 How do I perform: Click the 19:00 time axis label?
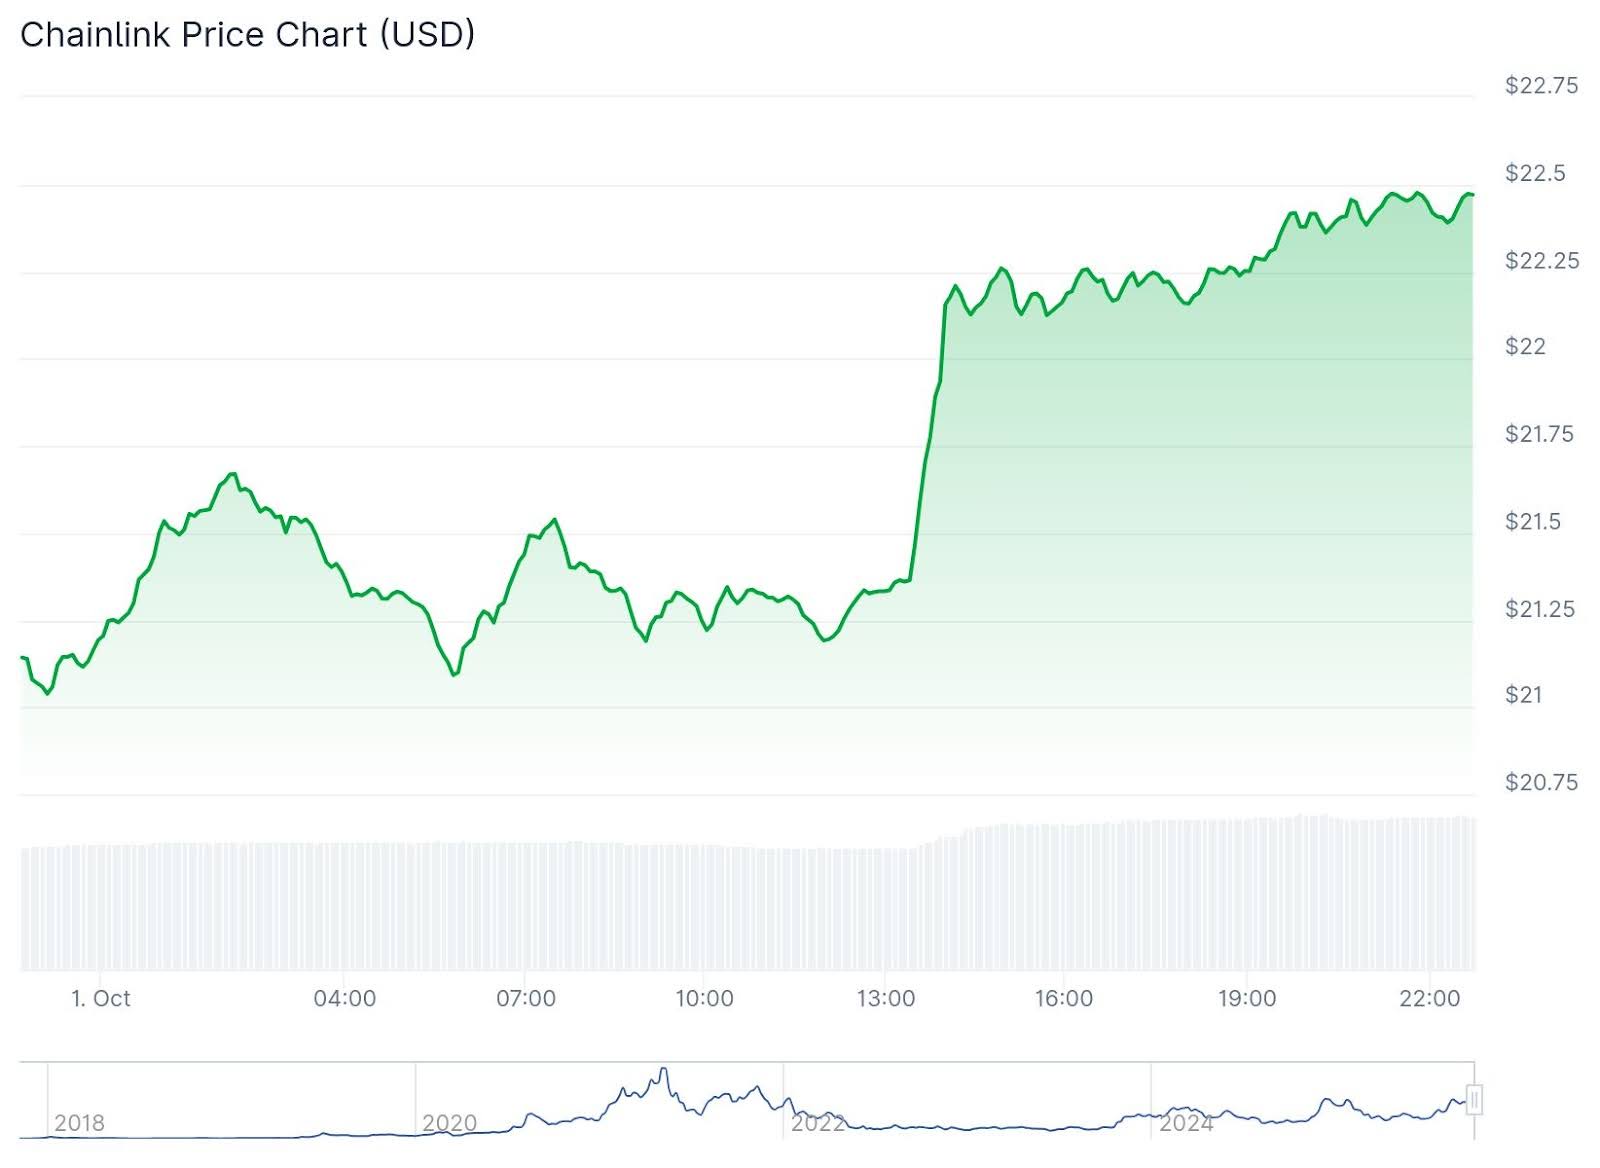point(1247,998)
